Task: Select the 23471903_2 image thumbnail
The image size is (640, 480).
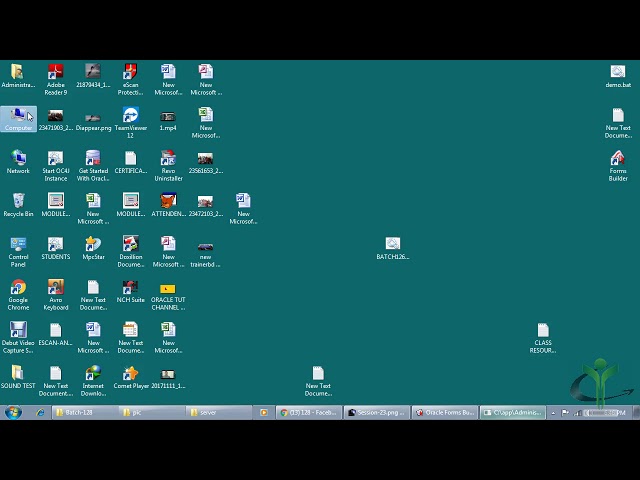Action: pos(56,120)
